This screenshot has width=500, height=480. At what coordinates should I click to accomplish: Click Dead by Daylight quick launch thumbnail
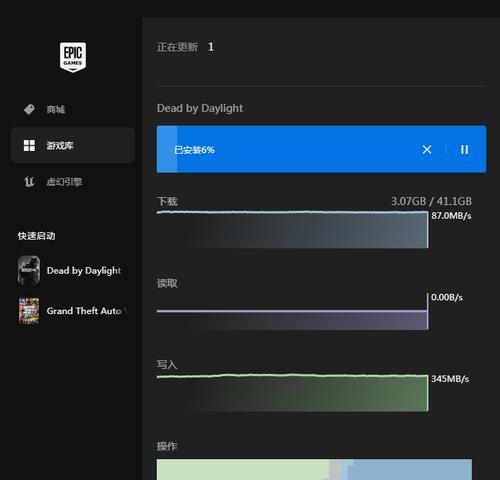[x=29, y=270]
